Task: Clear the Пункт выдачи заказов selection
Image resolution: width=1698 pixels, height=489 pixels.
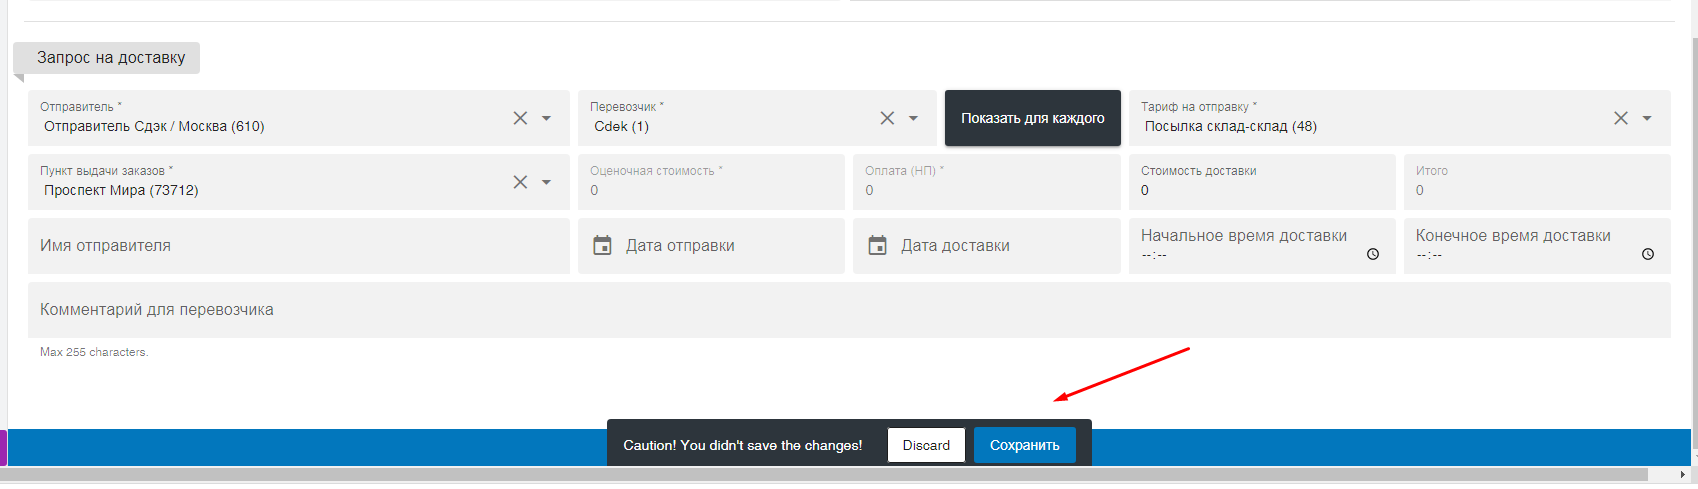Action: coord(520,182)
